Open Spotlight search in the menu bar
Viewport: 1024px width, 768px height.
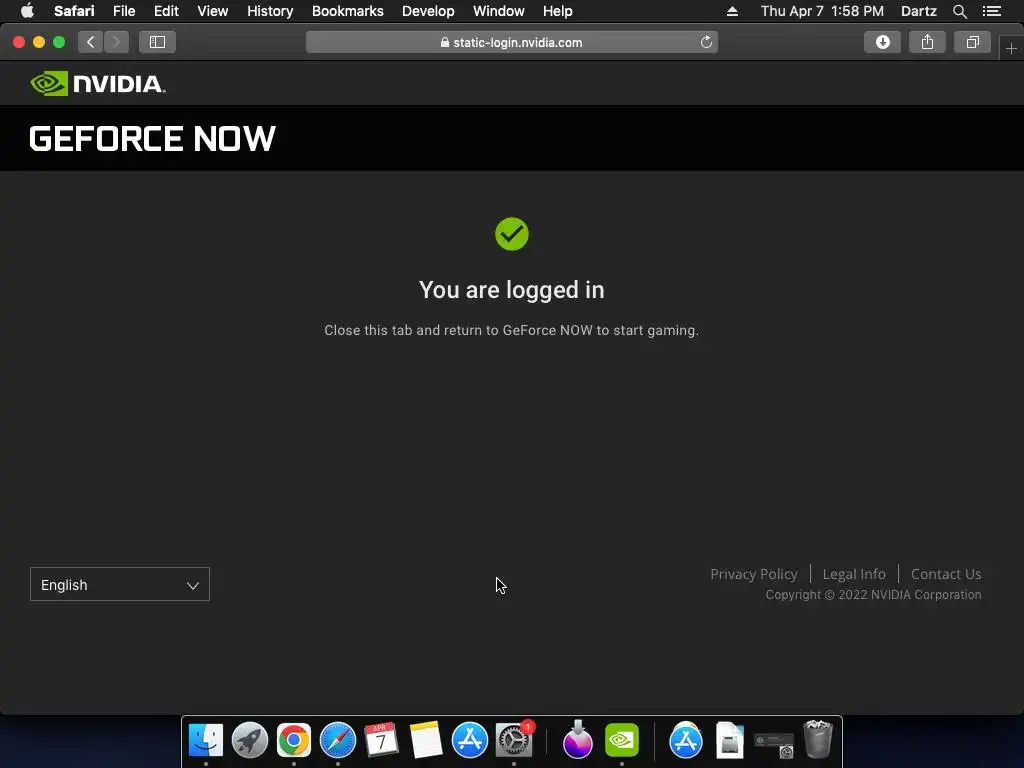pos(960,11)
